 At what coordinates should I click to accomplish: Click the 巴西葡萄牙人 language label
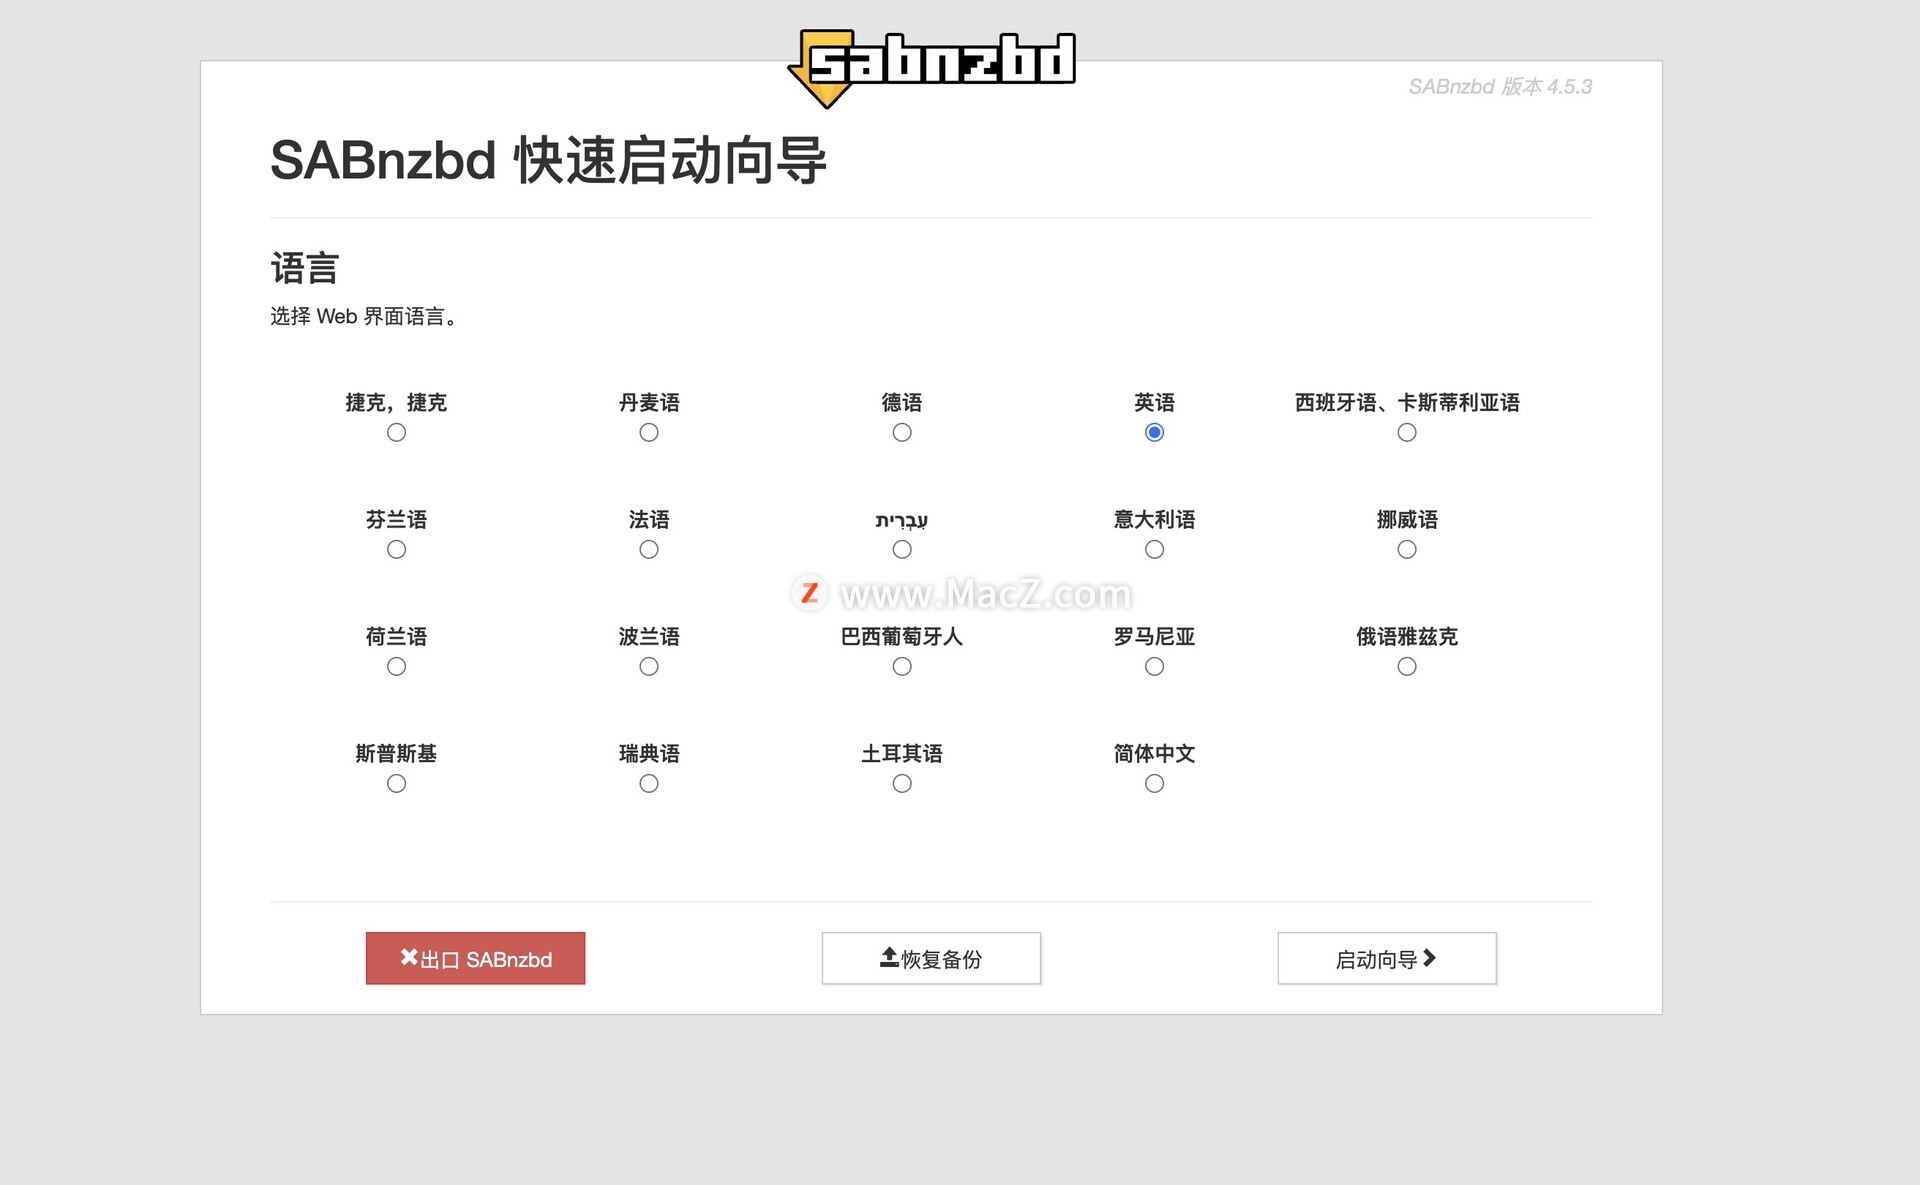[902, 637]
